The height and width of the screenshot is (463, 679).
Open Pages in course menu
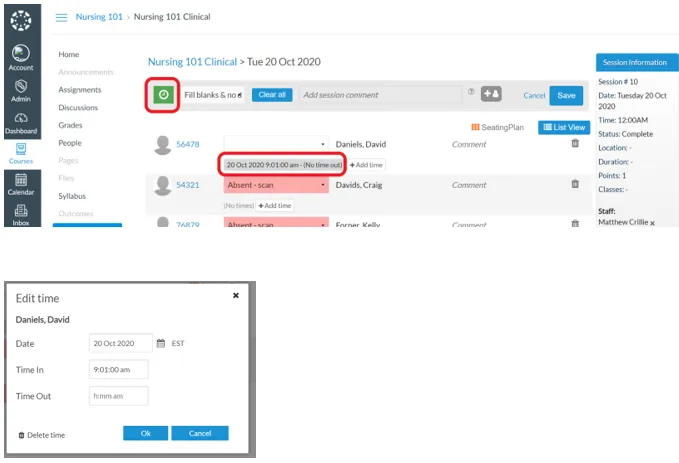click(x=68, y=161)
